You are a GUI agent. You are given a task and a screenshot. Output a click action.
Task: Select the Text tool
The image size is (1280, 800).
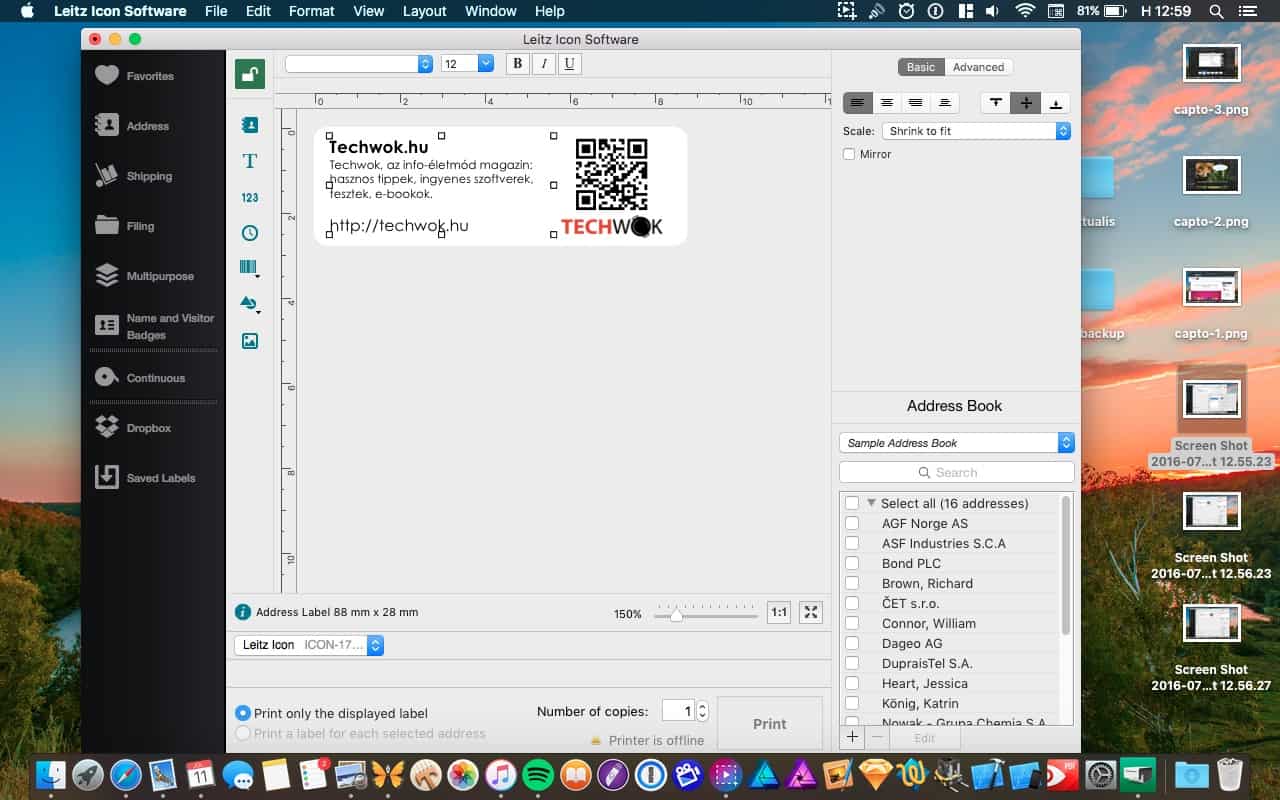[250, 161]
